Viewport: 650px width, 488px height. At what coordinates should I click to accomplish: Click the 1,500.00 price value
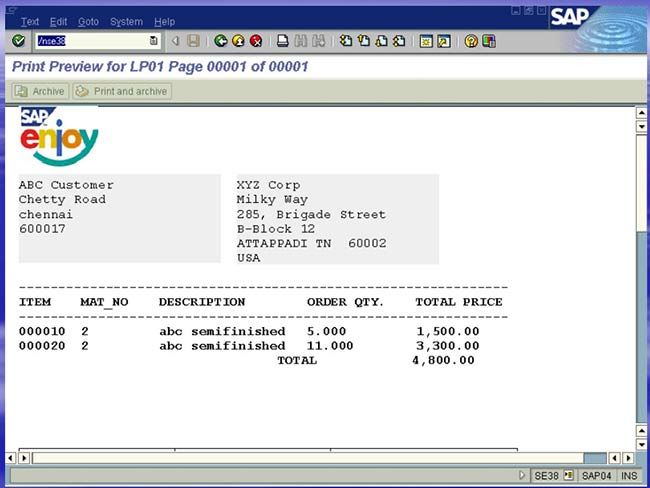pos(448,331)
